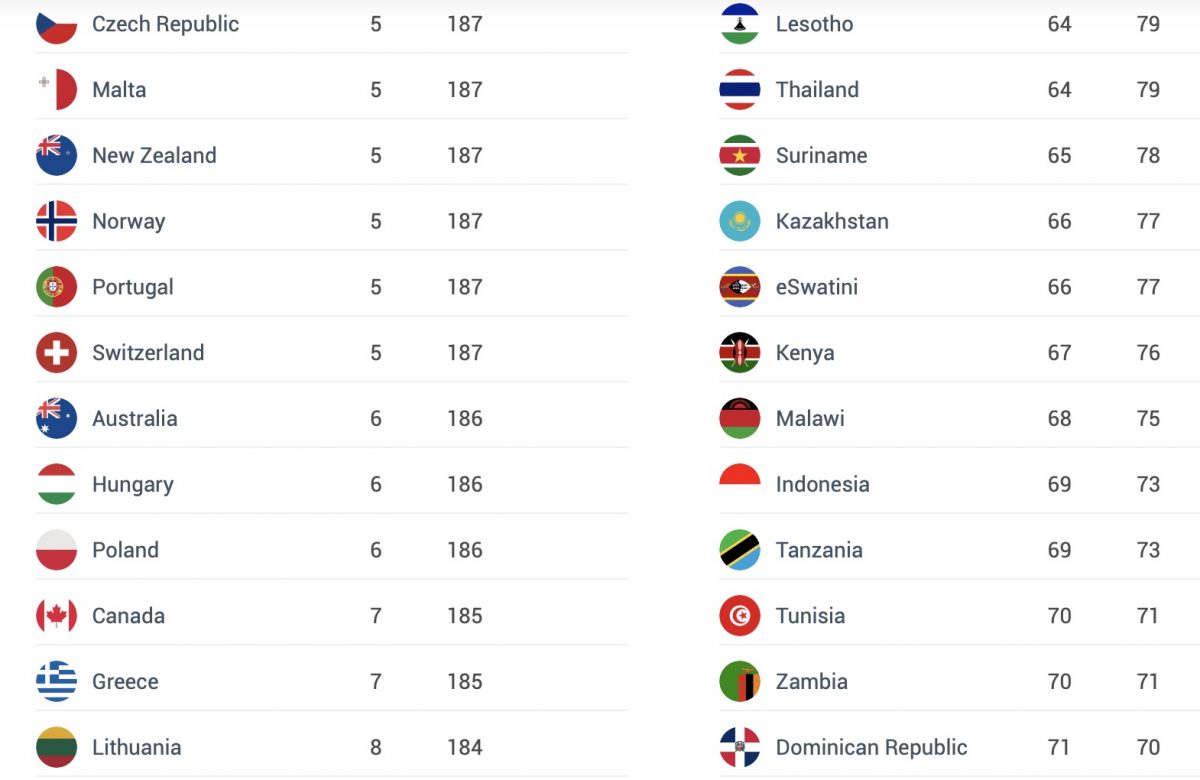This screenshot has height=780, width=1200.
Task: Select the New Zealand flag icon
Action: click(x=56, y=155)
